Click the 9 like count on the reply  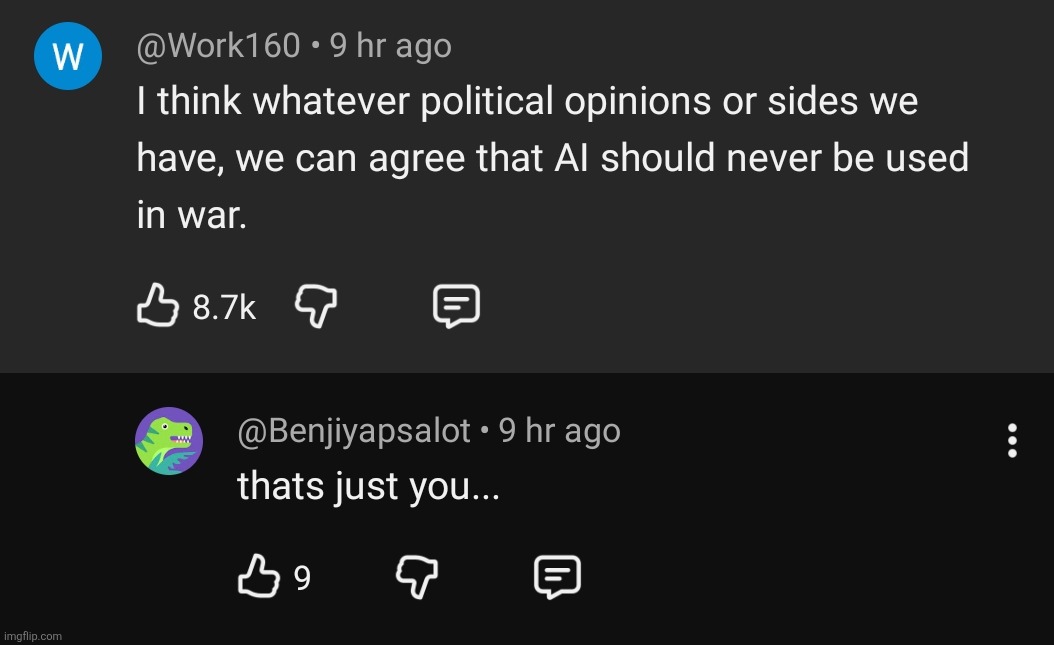pos(302,579)
